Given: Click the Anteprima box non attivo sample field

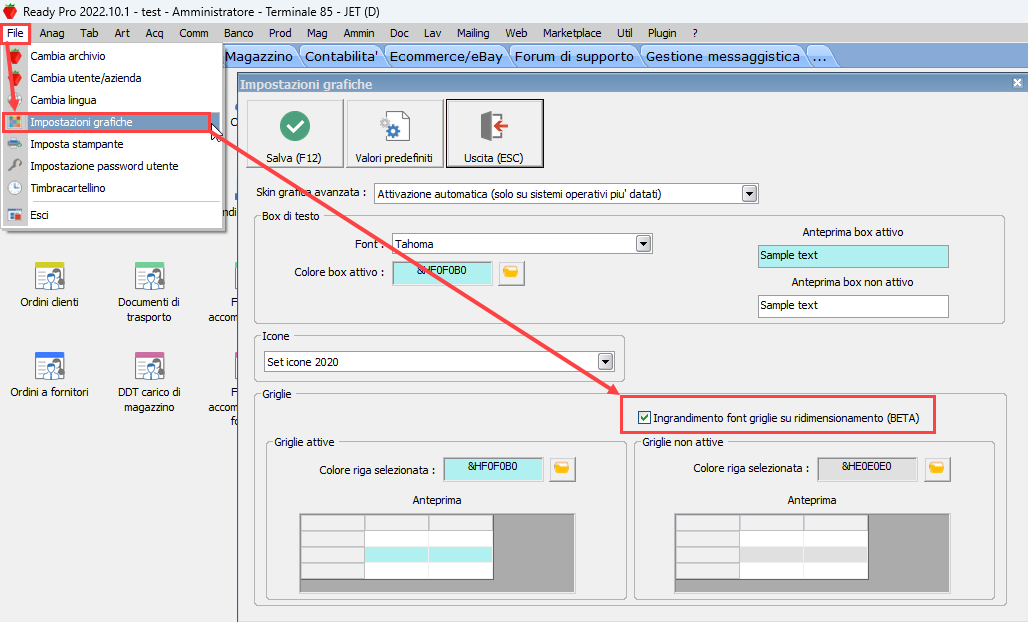Looking at the screenshot, I should (853, 306).
